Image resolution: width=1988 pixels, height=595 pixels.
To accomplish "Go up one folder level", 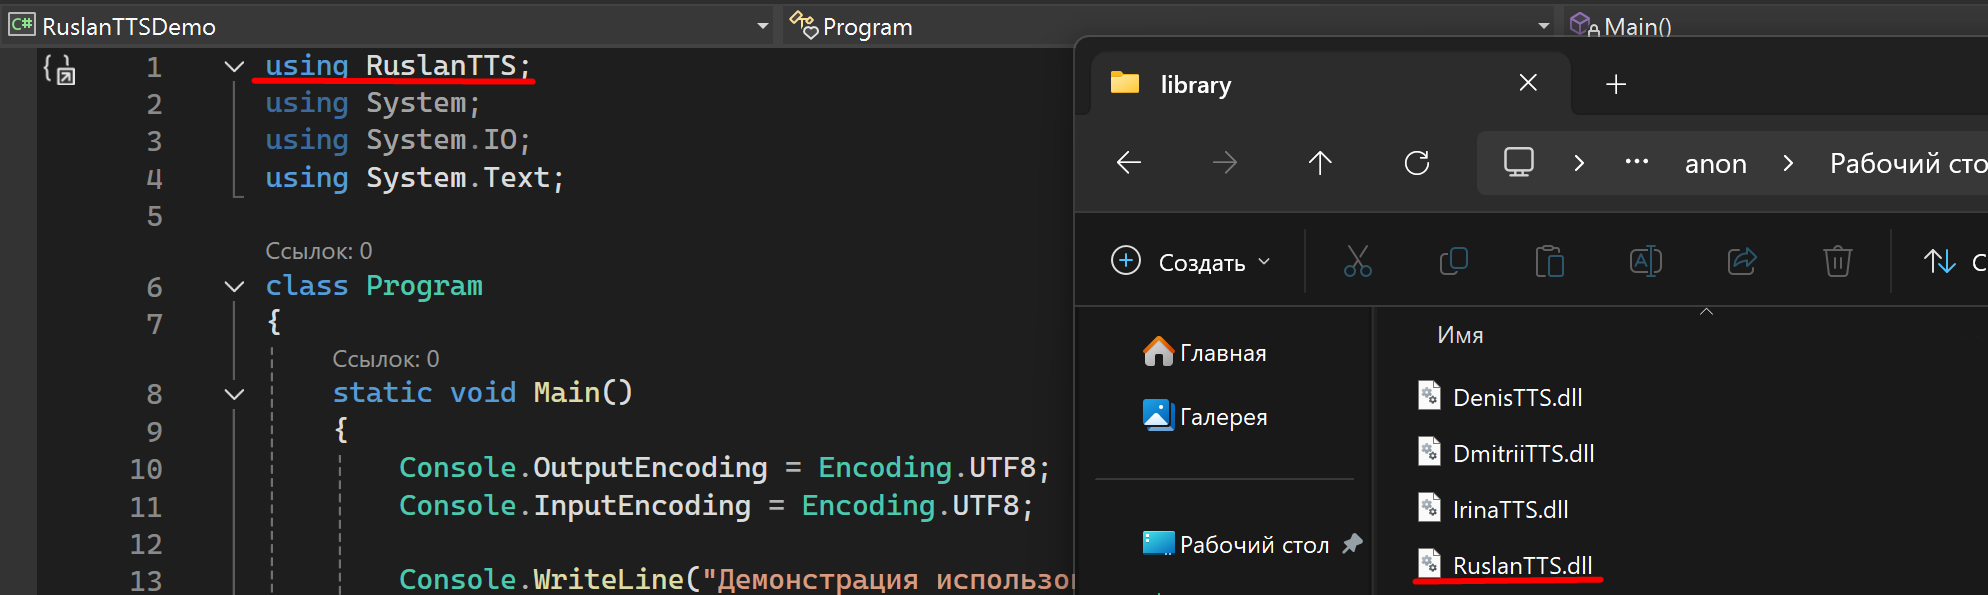I will tap(1320, 163).
